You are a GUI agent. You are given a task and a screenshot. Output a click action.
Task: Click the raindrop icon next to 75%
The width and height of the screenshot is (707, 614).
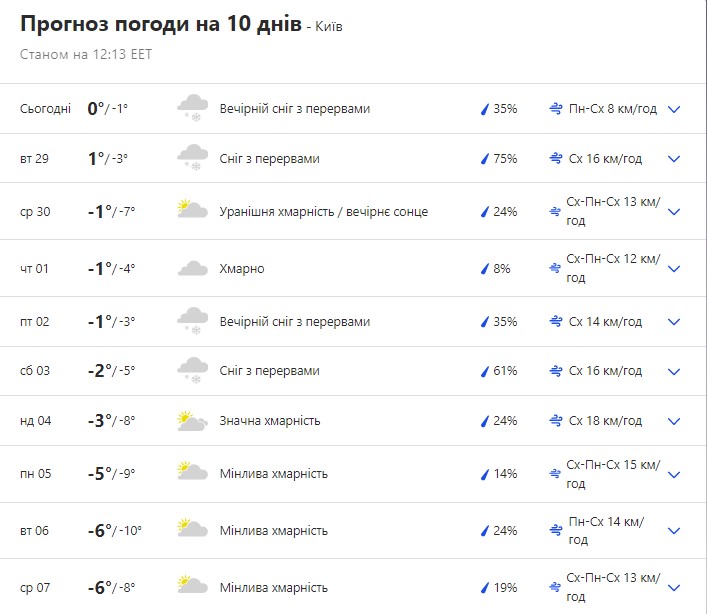485,158
